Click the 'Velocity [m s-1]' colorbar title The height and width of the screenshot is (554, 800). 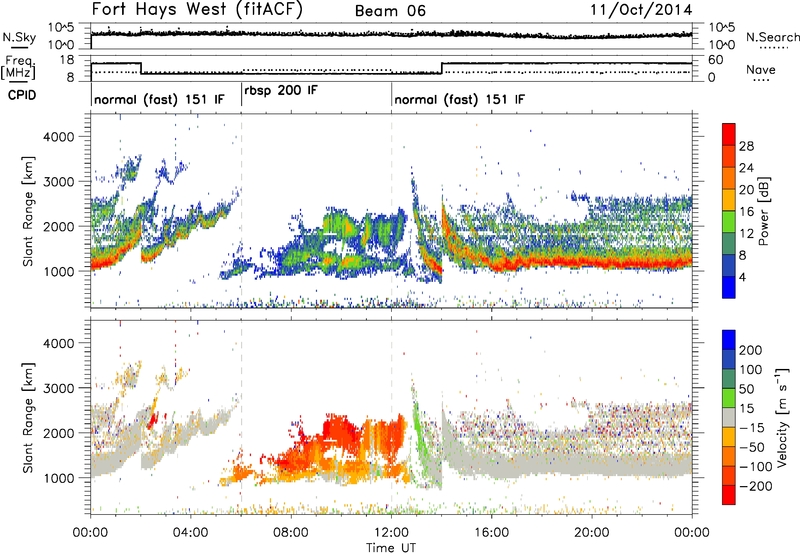[782, 417]
